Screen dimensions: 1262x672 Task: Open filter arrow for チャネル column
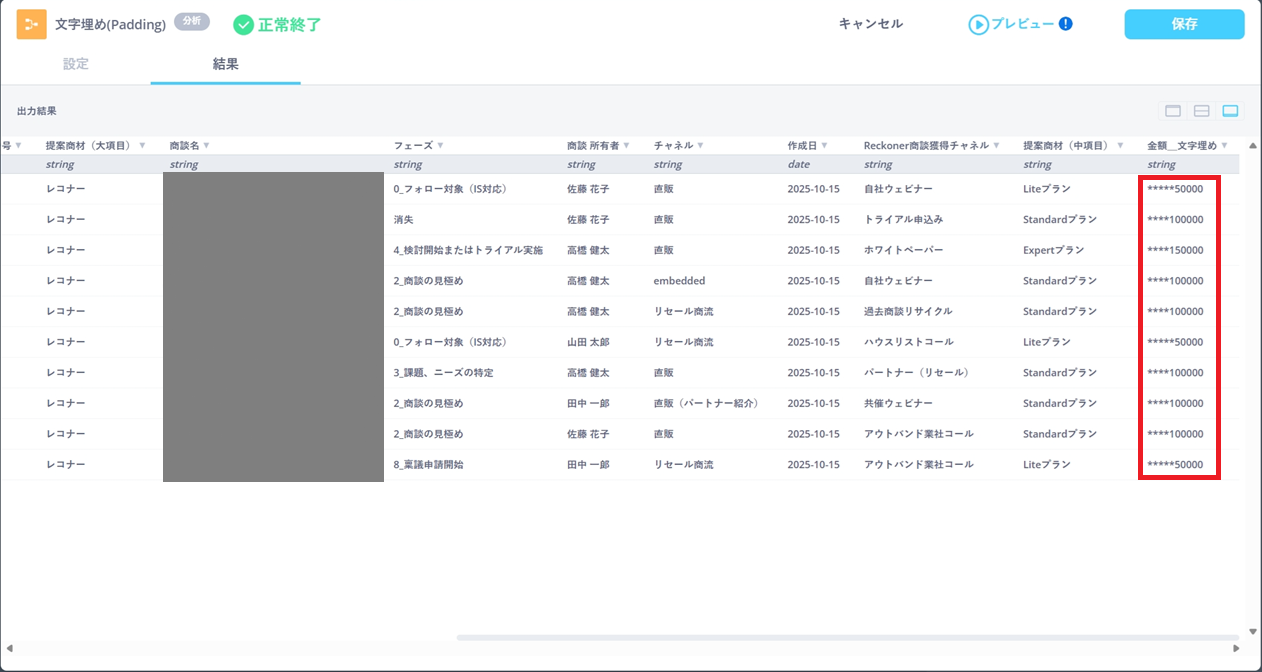point(700,146)
